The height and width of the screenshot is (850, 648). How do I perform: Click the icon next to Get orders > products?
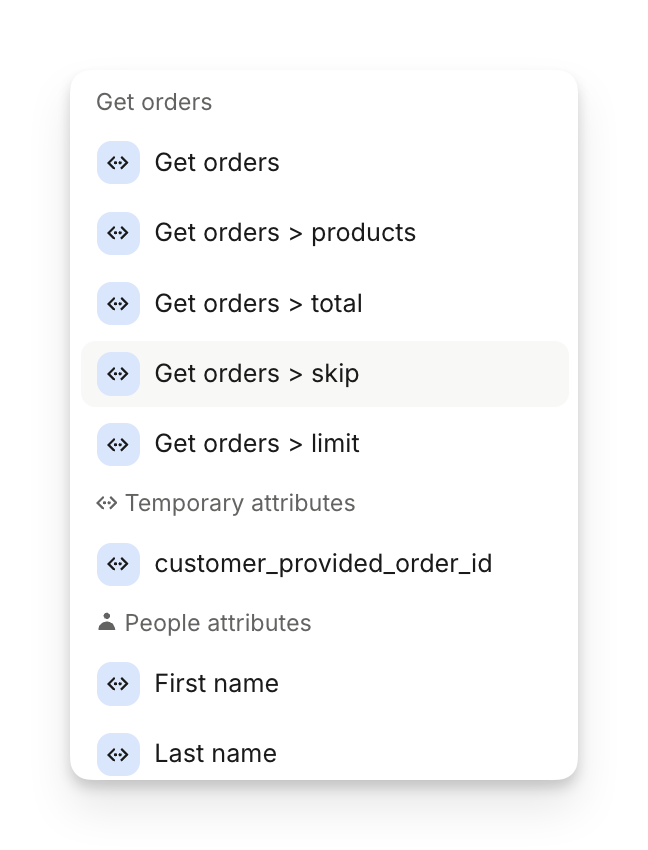tap(118, 233)
